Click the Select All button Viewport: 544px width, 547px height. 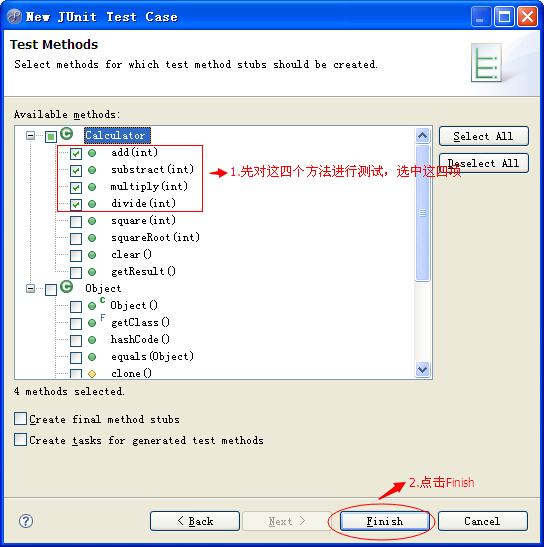tap(484, 136)
